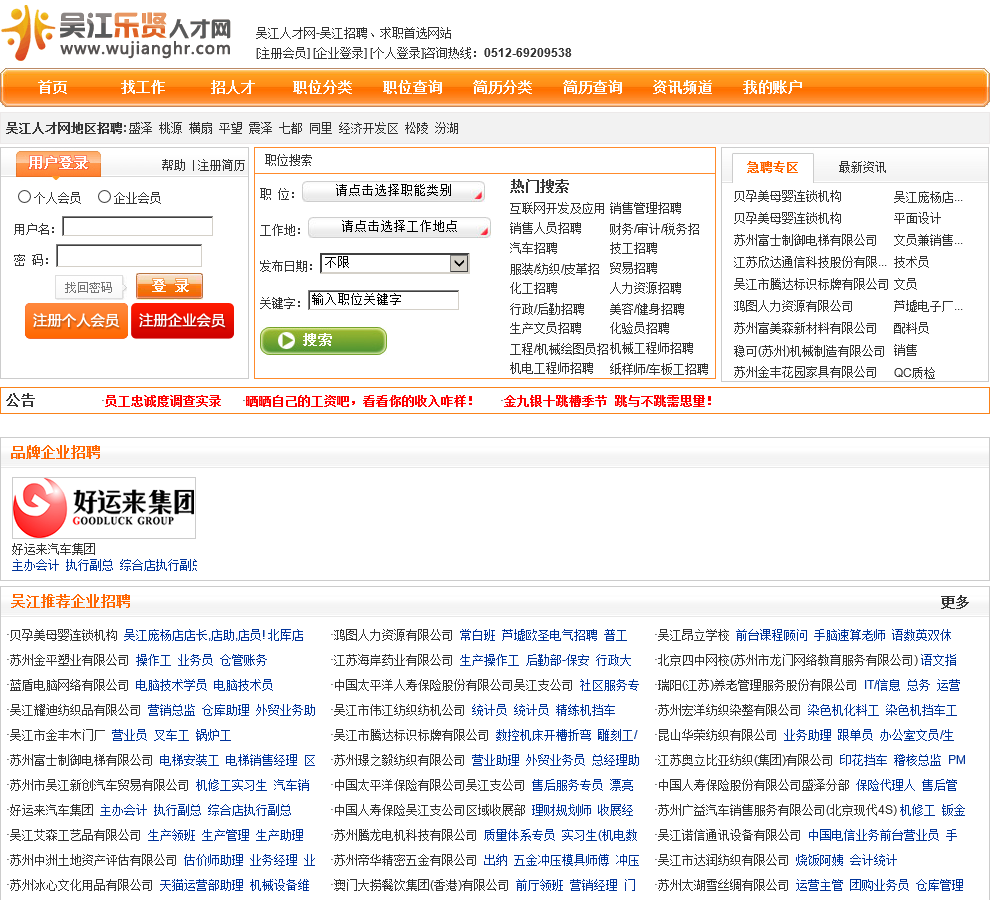Open the 晒晒自己的工资吧 announcement
The width and height of the screenshot is (990, 900).
[x=359, y=401]
